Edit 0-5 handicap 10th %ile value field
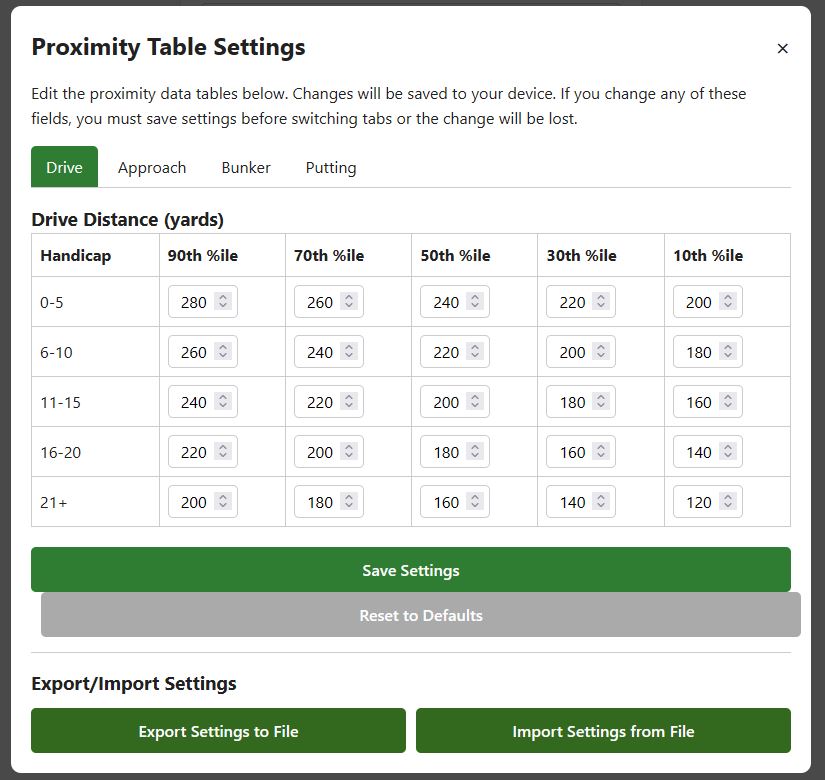This screenshot has height=780, width=825. (x=708, y=302)
